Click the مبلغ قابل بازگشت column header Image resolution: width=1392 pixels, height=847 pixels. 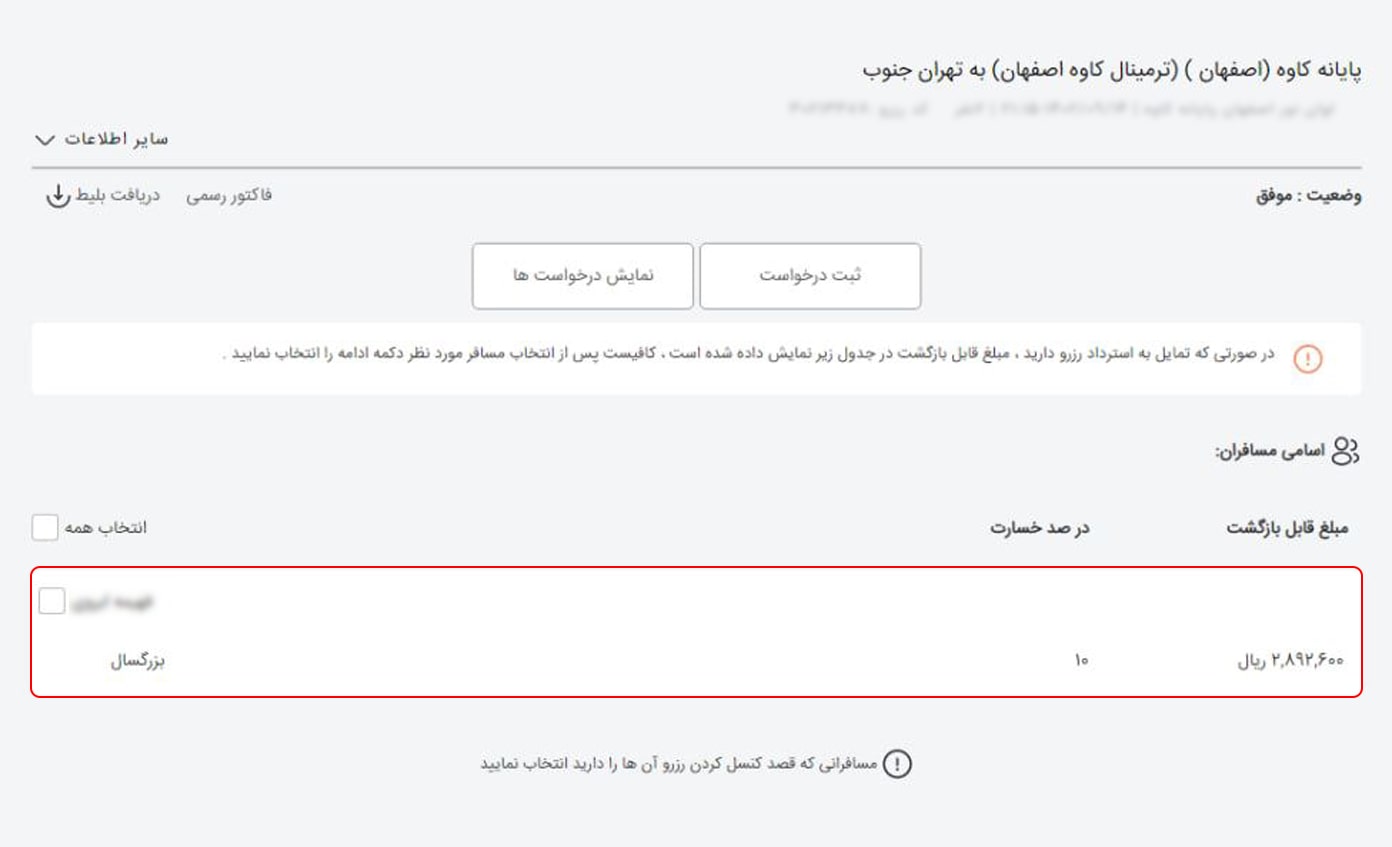point(1287,528)
